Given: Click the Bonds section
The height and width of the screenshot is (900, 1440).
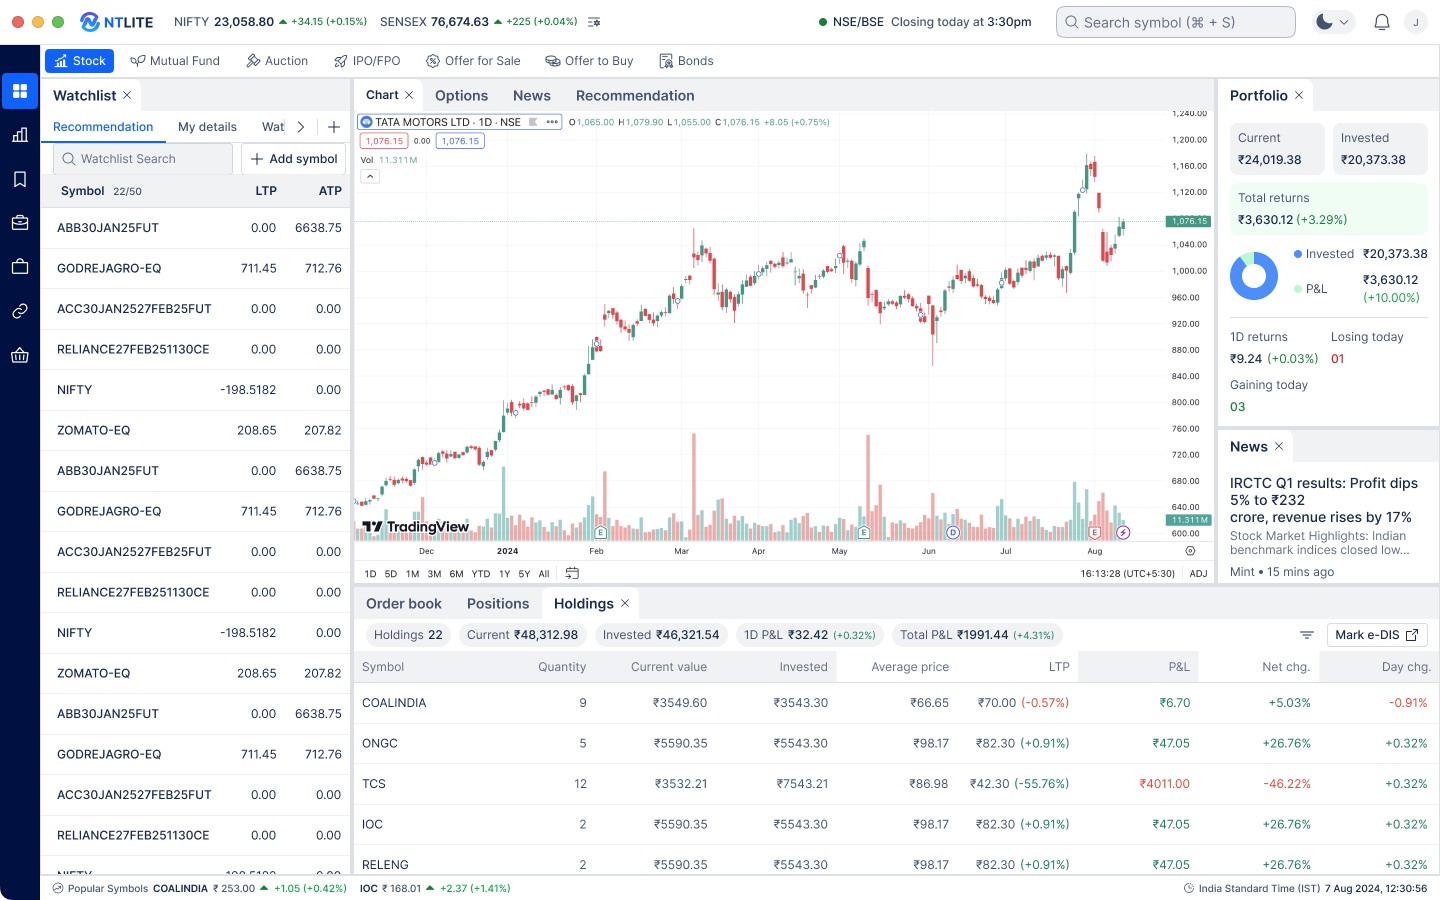Looking at the screenshot, I should pyautogui.click(x=686, y=61).
